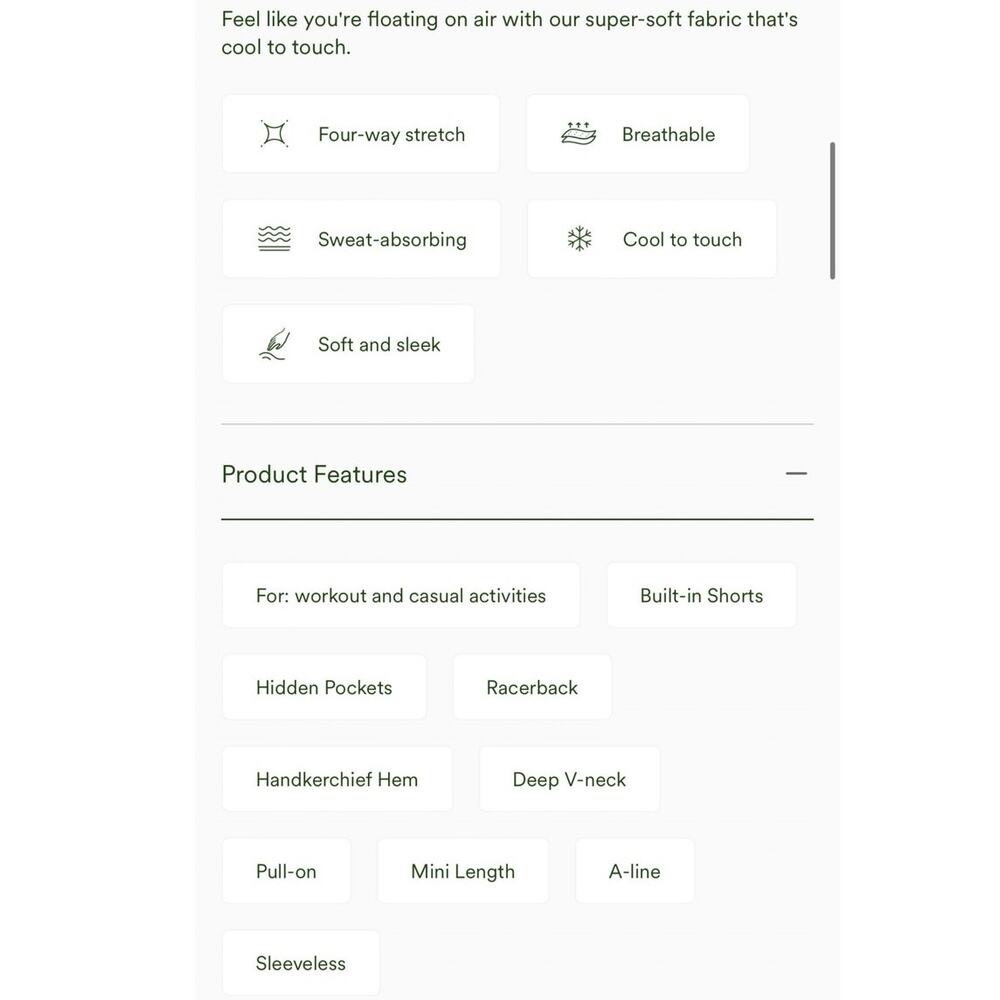Select the Handkerchief Hem tag
1000x1000 pixels.
[x=337, y=779]
